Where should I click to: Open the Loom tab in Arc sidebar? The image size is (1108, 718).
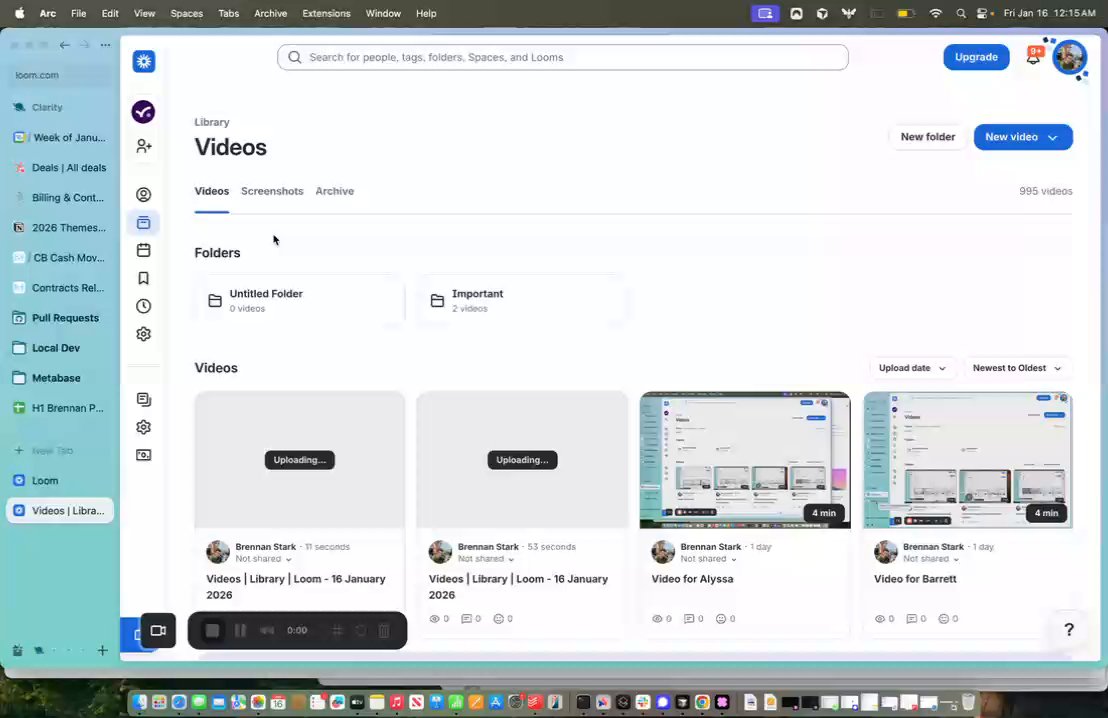click(x=60, y=481)
